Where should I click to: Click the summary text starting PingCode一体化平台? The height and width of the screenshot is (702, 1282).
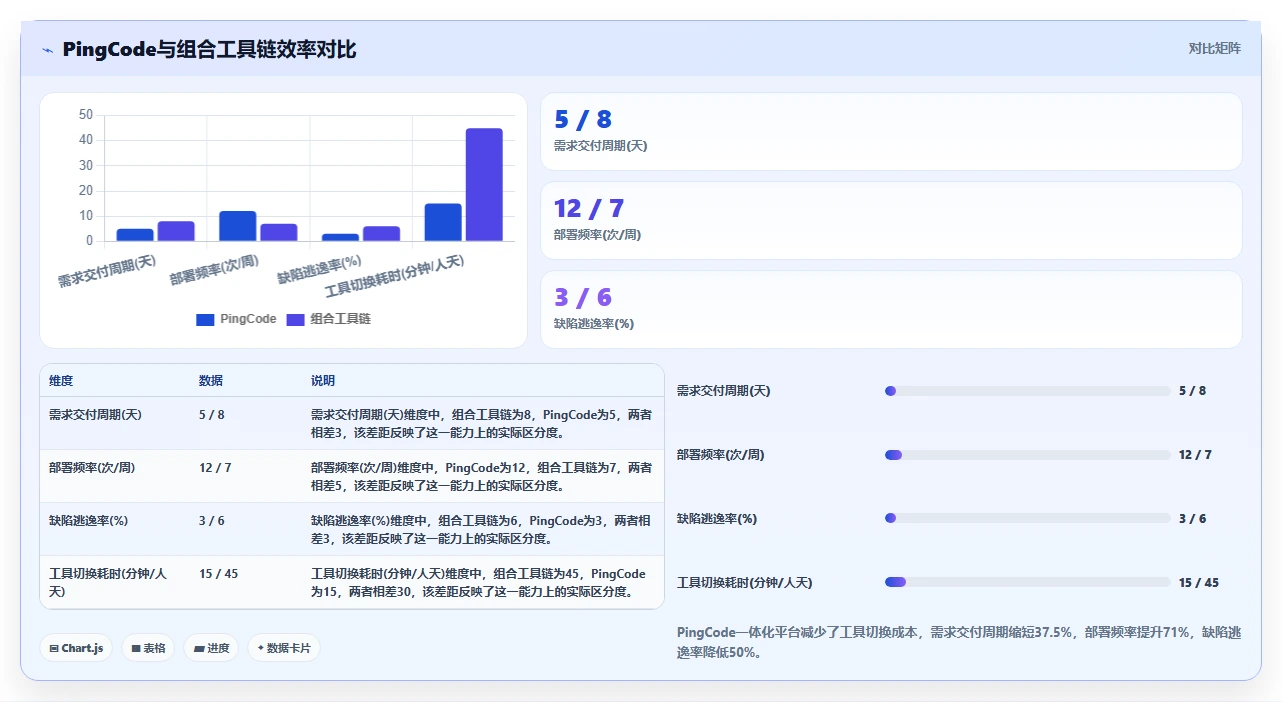(x=959, y=642)
